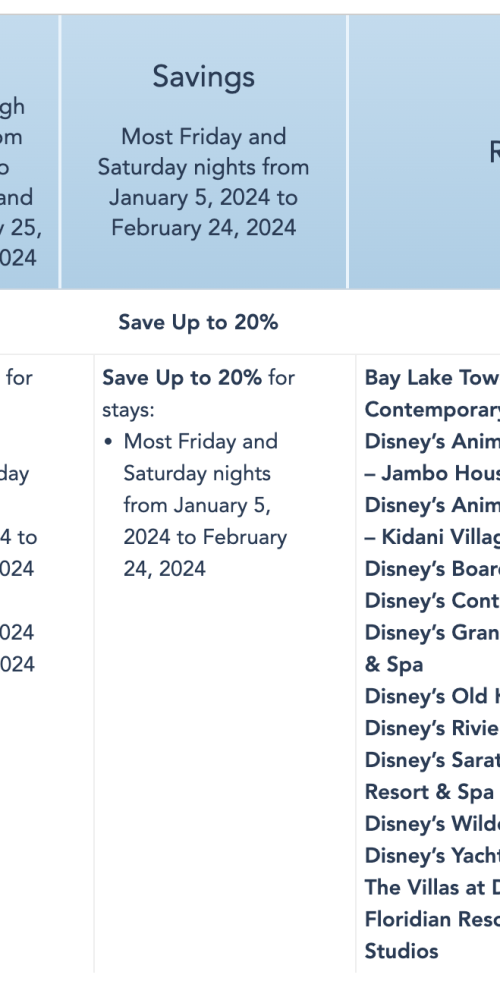
Task: Click Disney's Saratoga Springs entry
Action: 432,760
